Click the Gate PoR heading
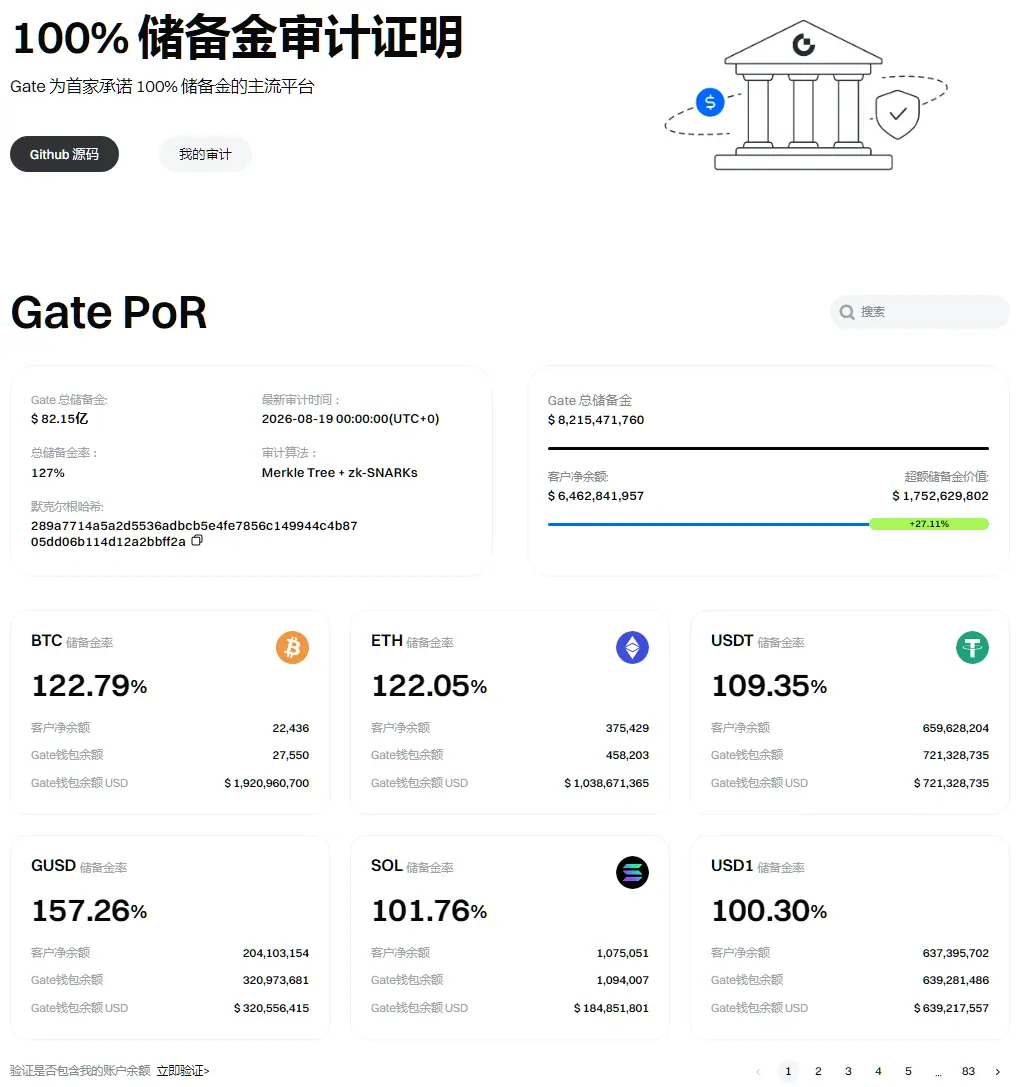Image resolution: width=1016 pixels, height=1087 pixels. (109, 312)
